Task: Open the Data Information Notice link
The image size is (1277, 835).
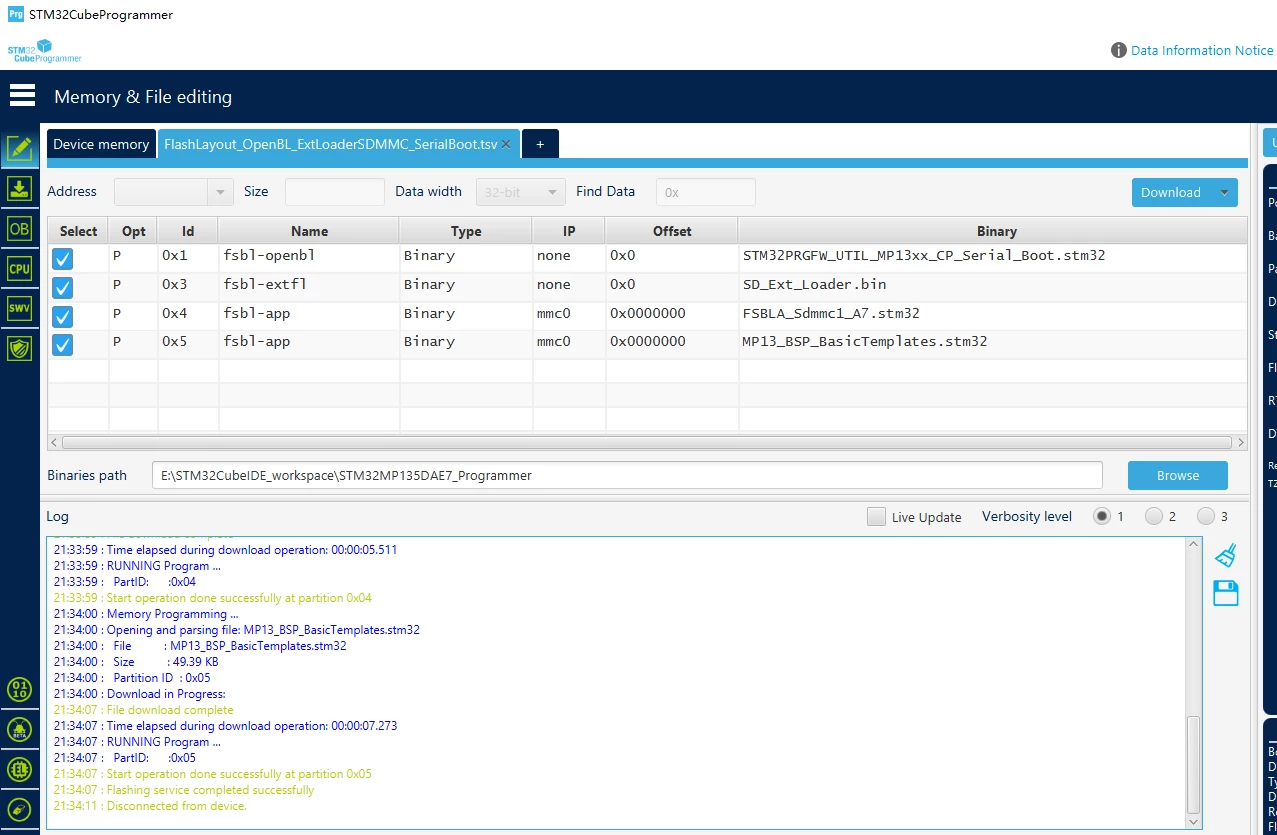Action: [x=1202, y=50]
